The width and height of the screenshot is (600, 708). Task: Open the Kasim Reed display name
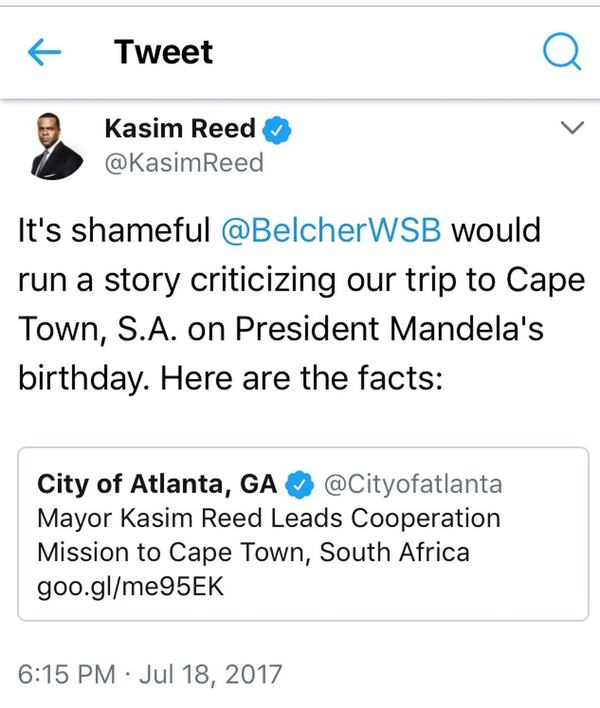[x=180, y=129]
